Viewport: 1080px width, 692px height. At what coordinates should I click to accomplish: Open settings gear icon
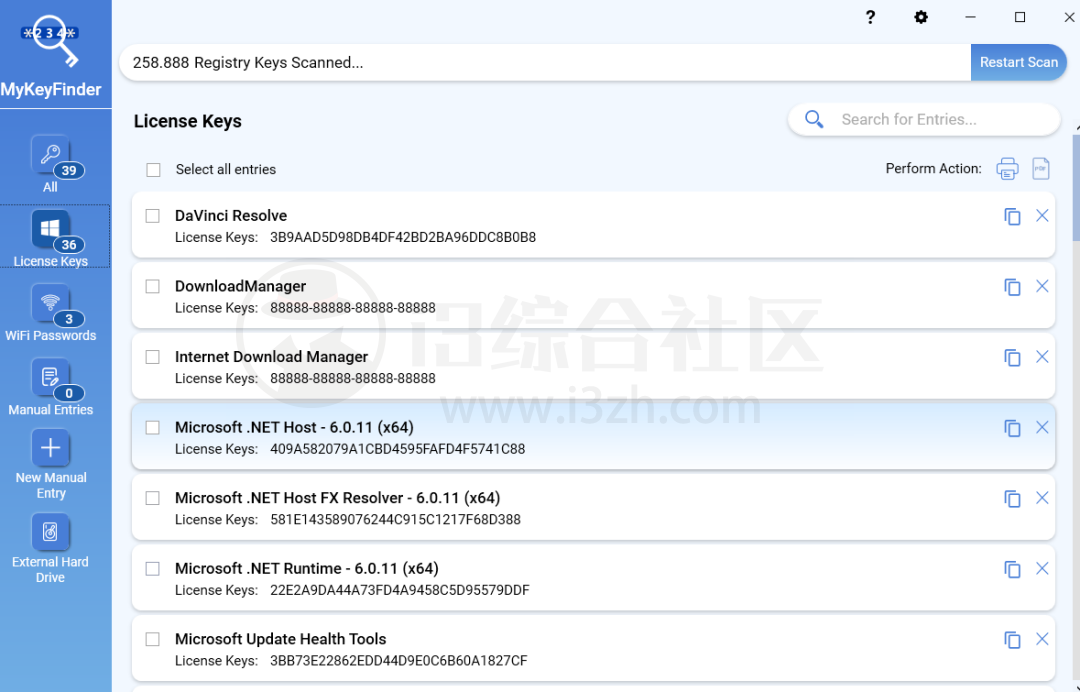pos(921,17)
